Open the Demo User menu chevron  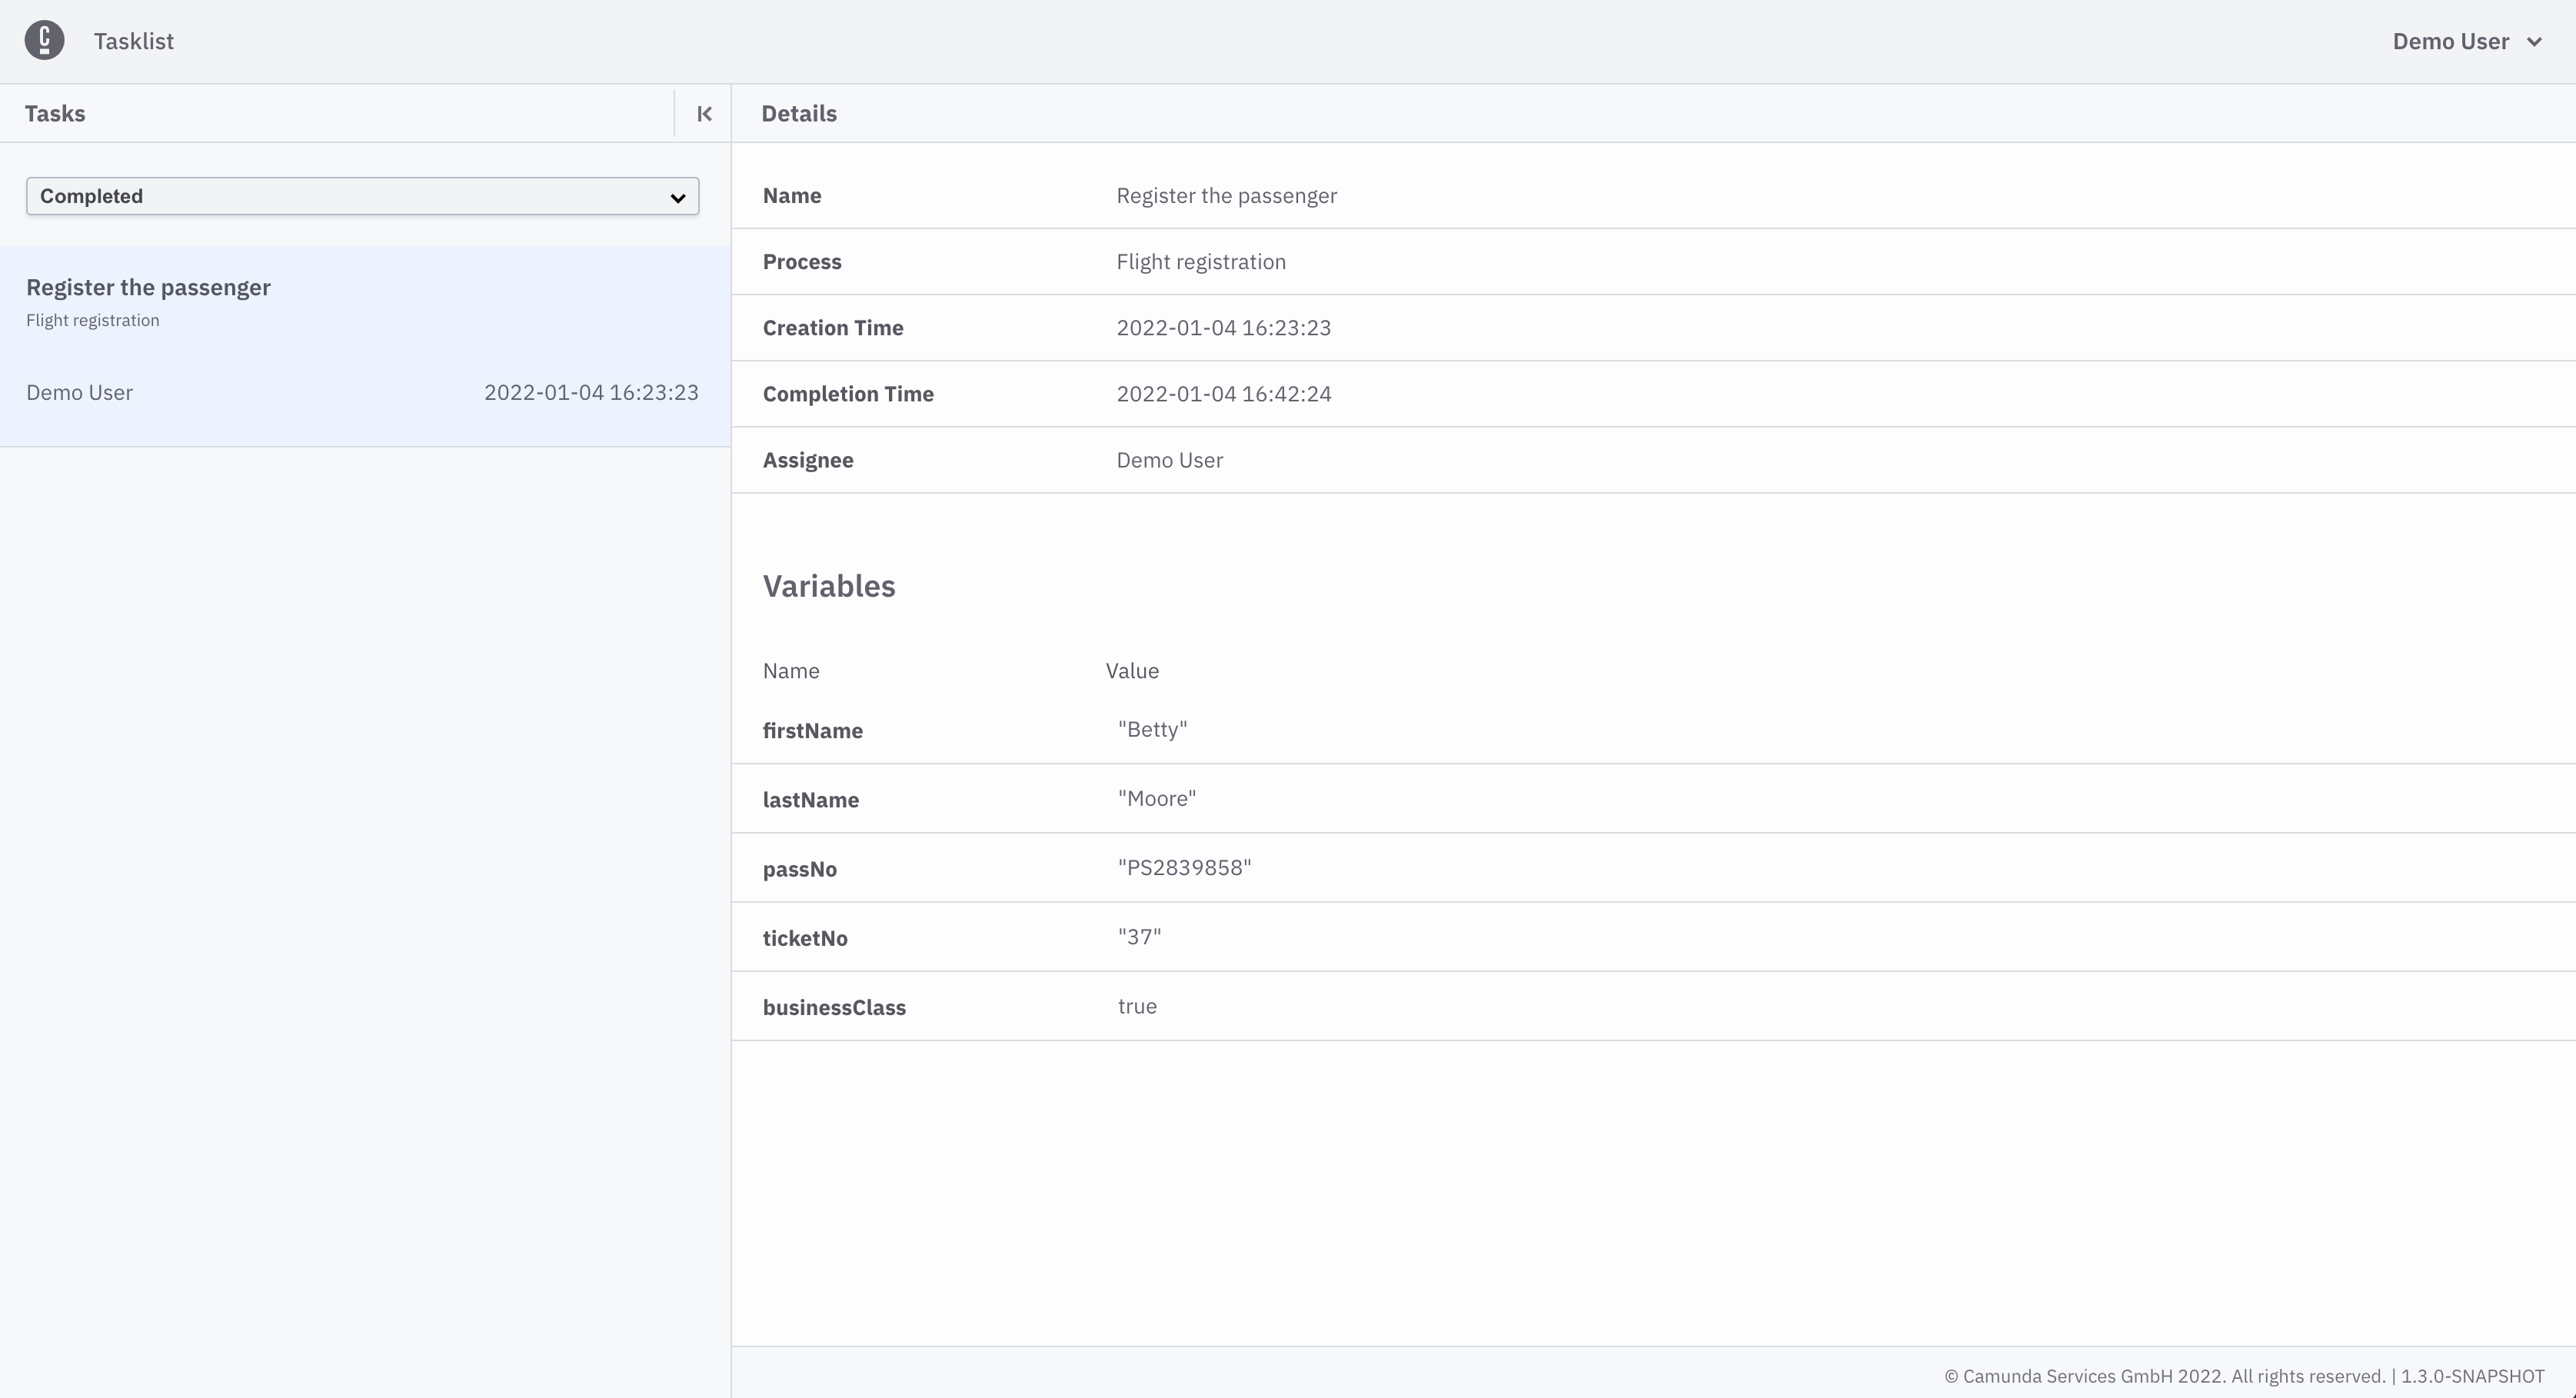coord(2534,42)
